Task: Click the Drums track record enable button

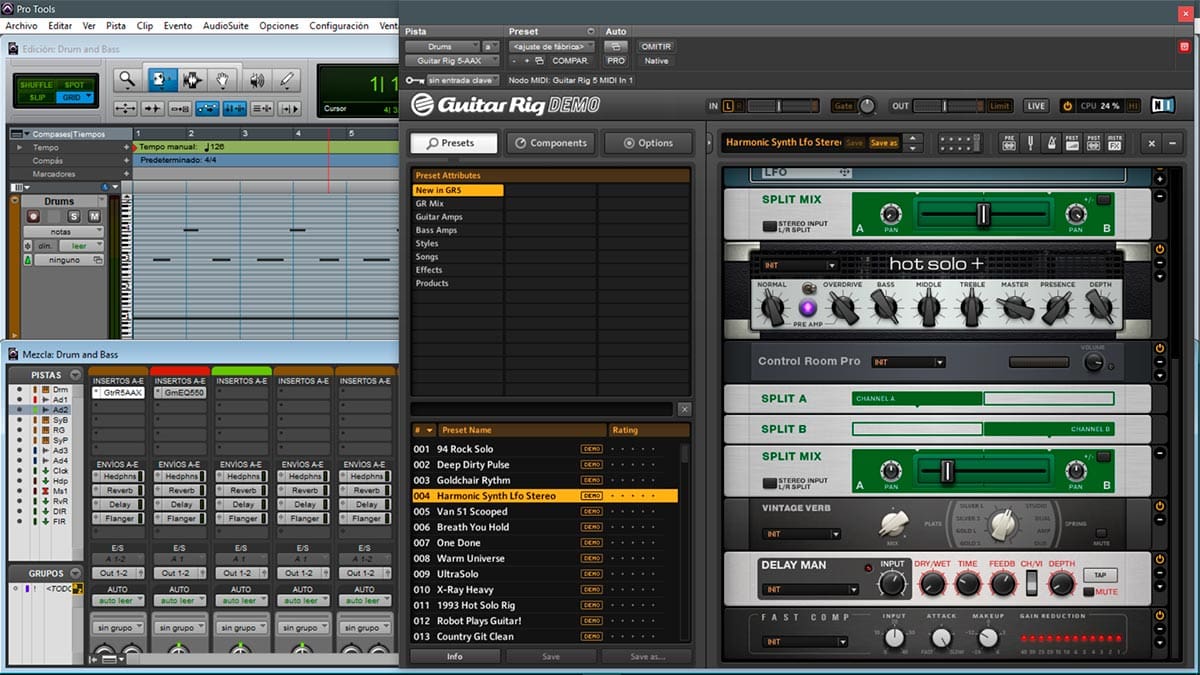Action: tap(33, 216)
